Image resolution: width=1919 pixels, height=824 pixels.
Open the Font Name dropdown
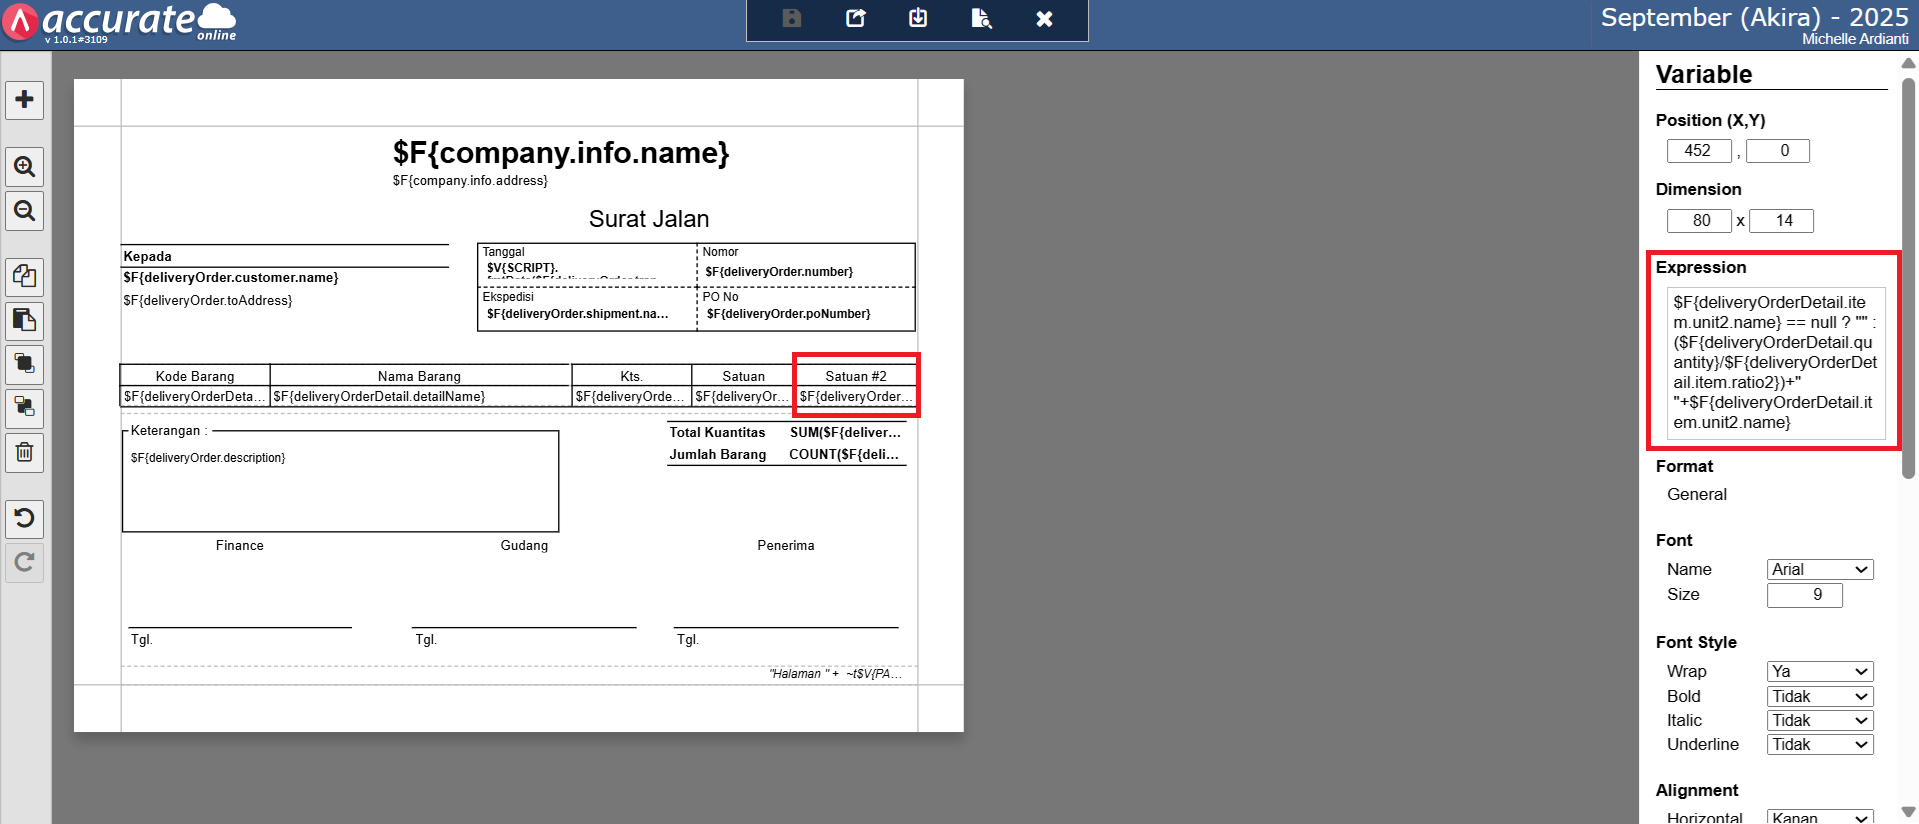click(1819, 569)
